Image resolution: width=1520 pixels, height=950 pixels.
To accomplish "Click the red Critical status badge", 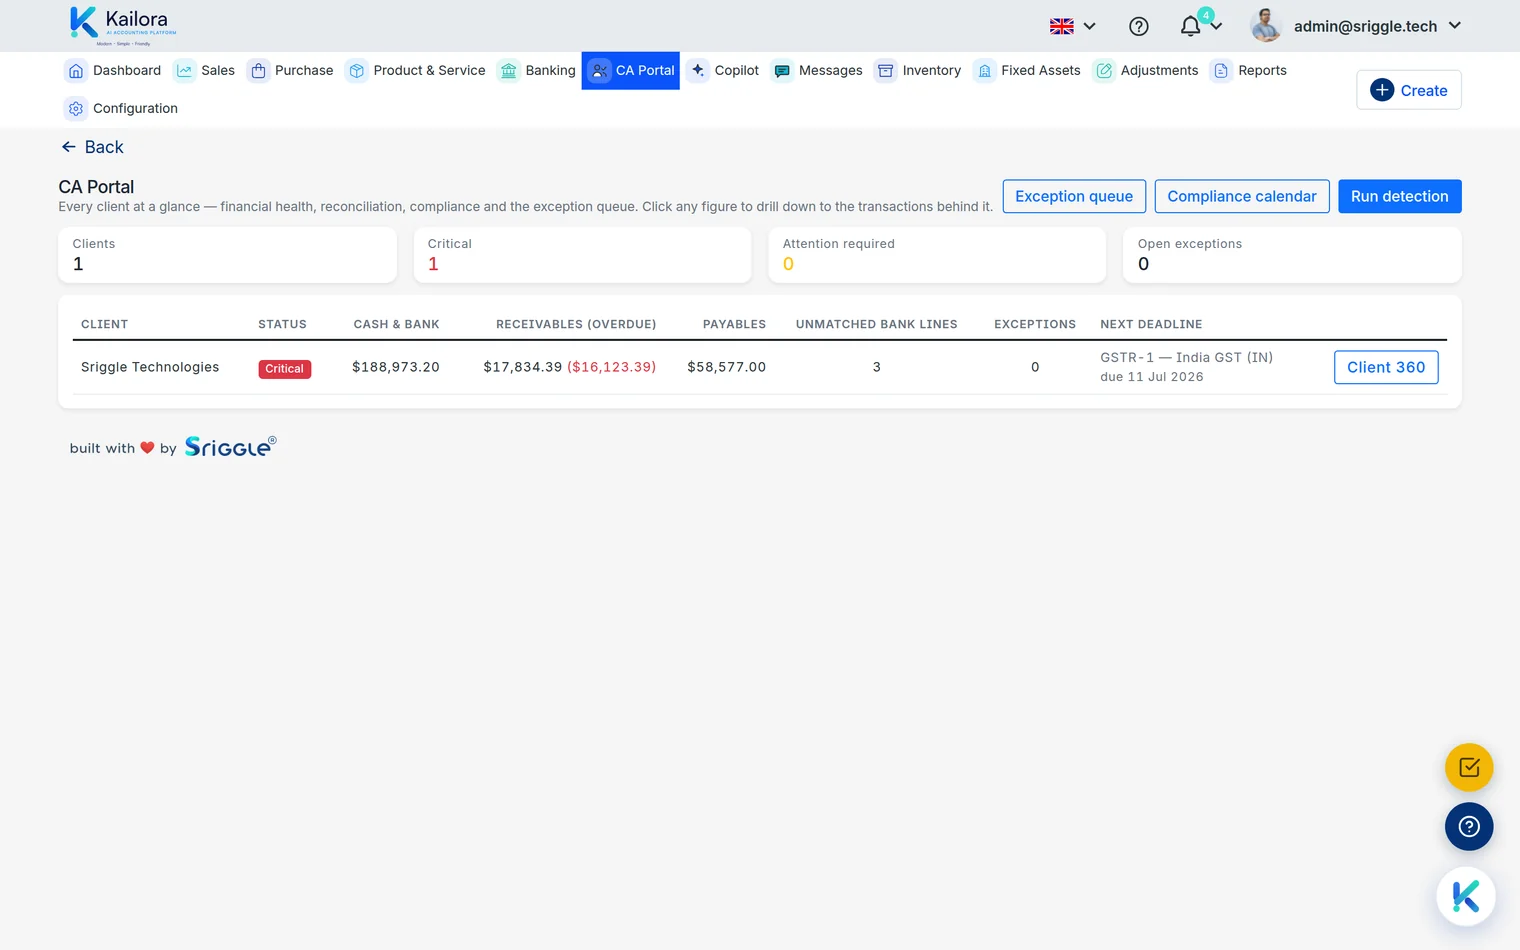I will 285,369.
